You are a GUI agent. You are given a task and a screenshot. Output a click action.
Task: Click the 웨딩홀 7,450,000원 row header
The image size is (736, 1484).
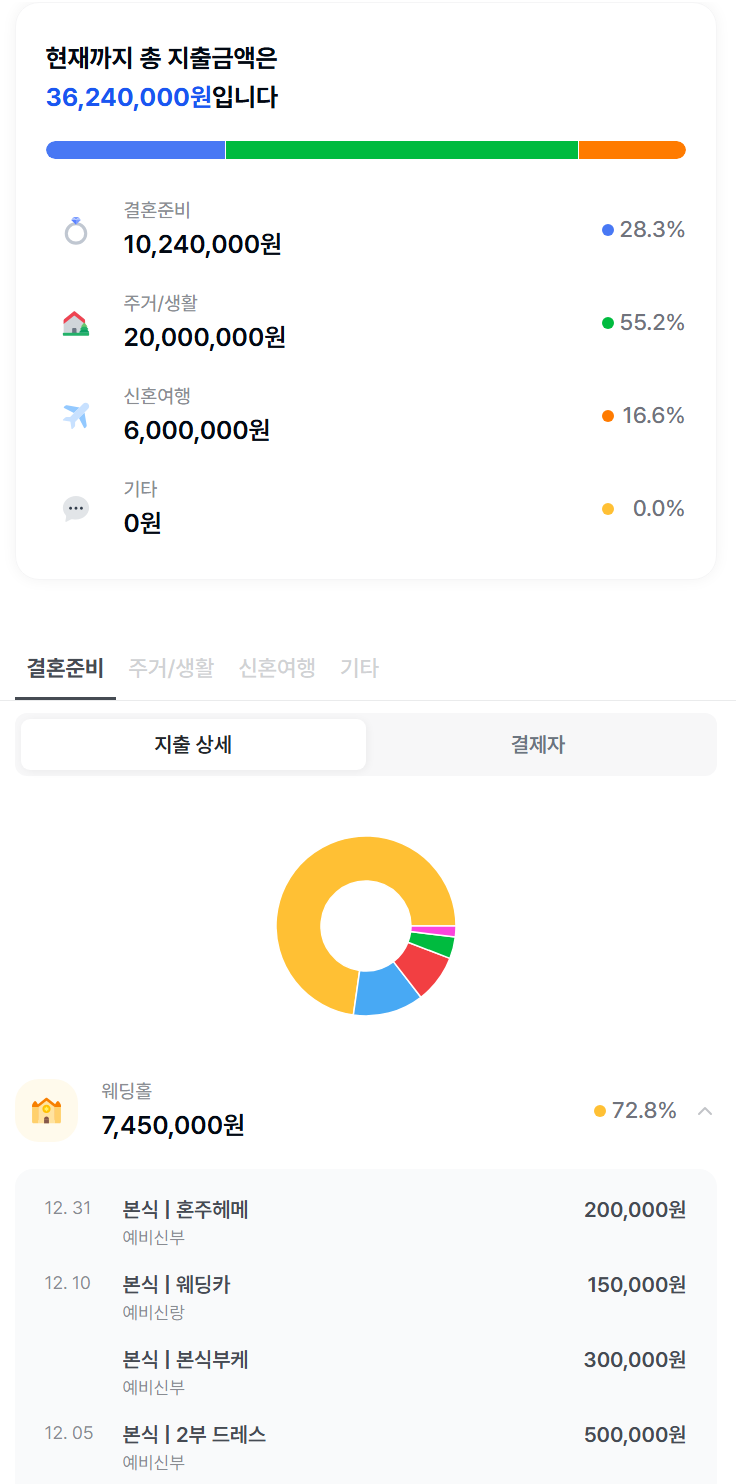pyautogui.click(x=300, y=1111)
